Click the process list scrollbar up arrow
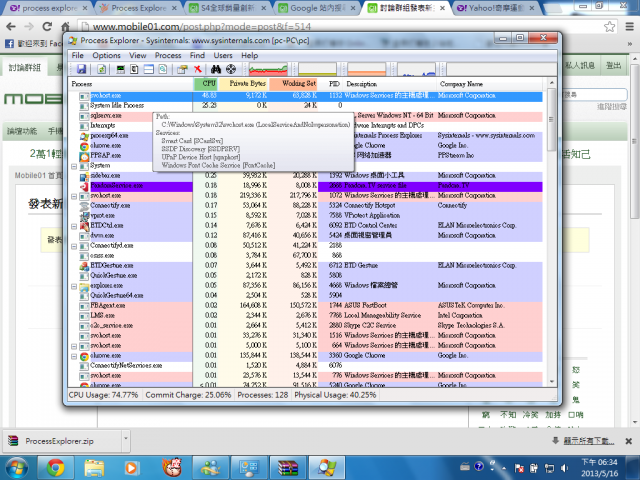Viewport: 640px width, 480px height. tap(551, 83)
